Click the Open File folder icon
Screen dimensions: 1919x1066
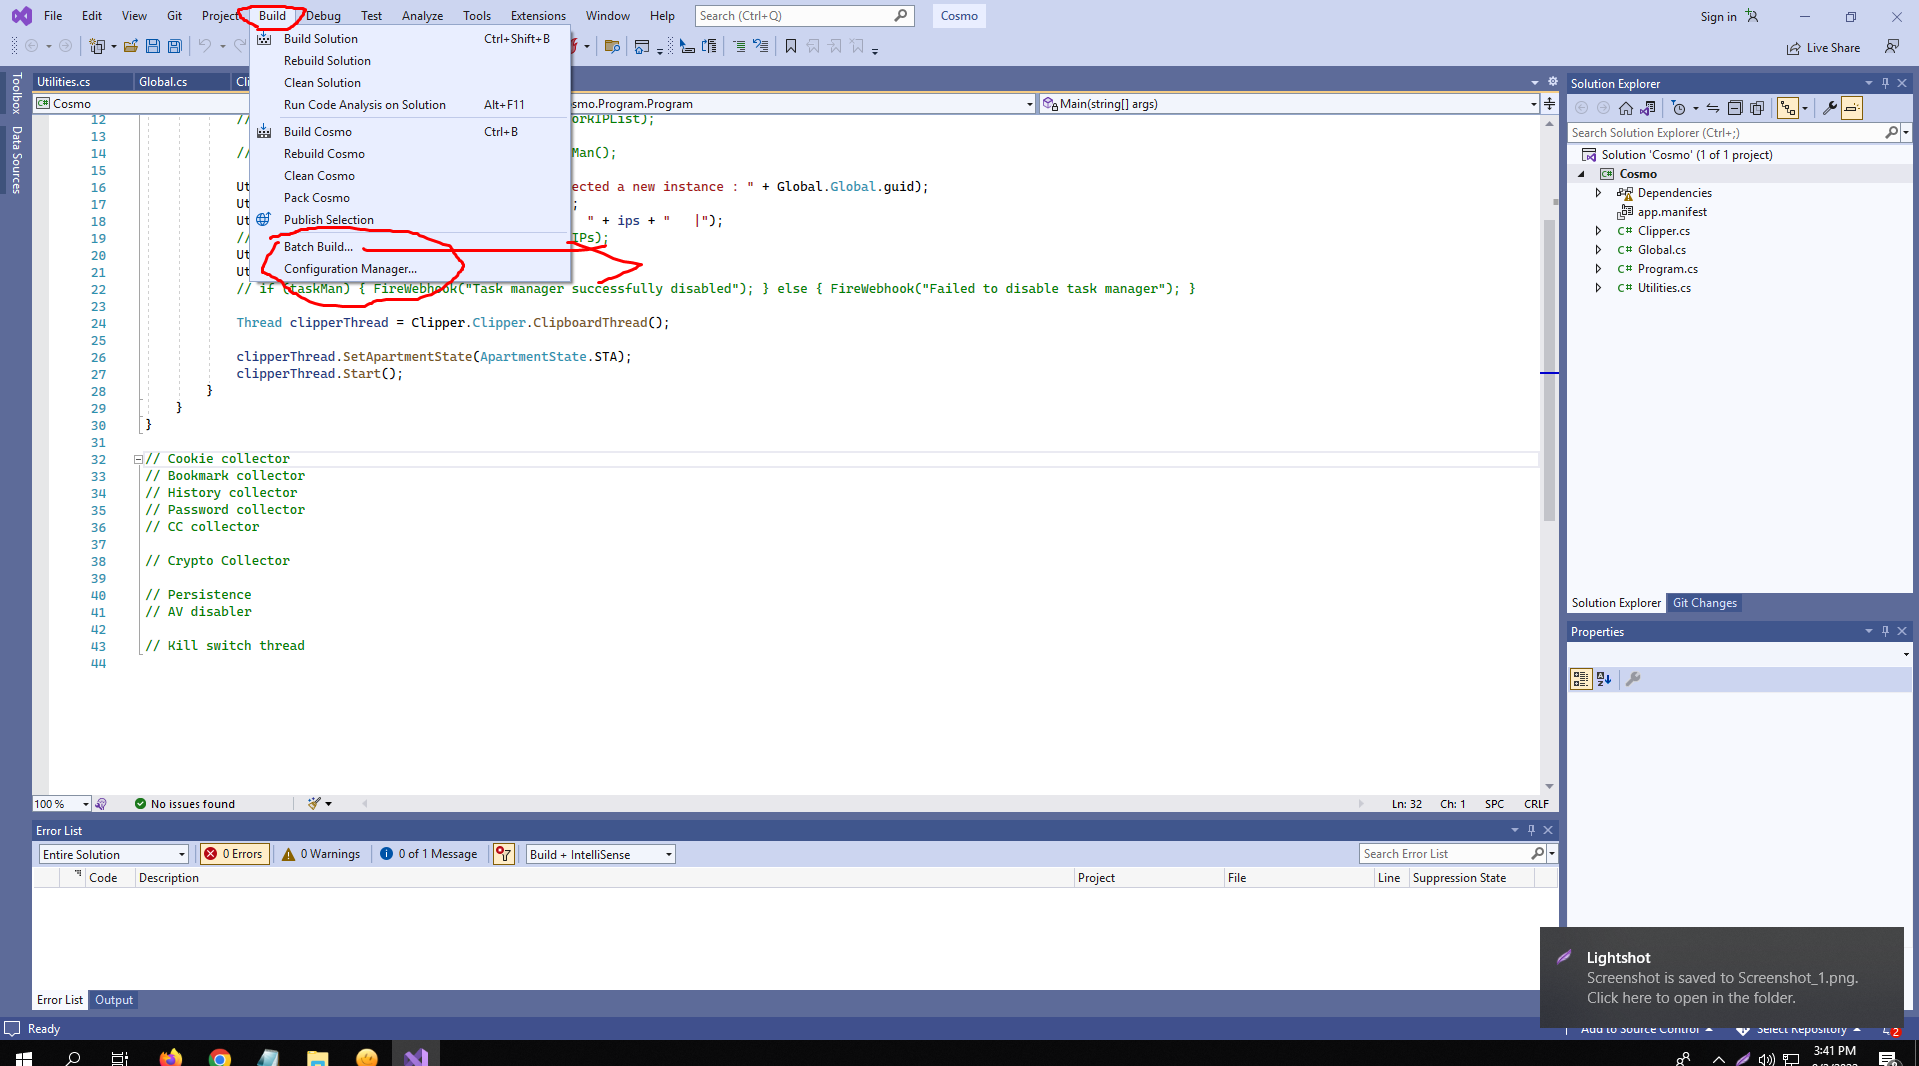131,46
